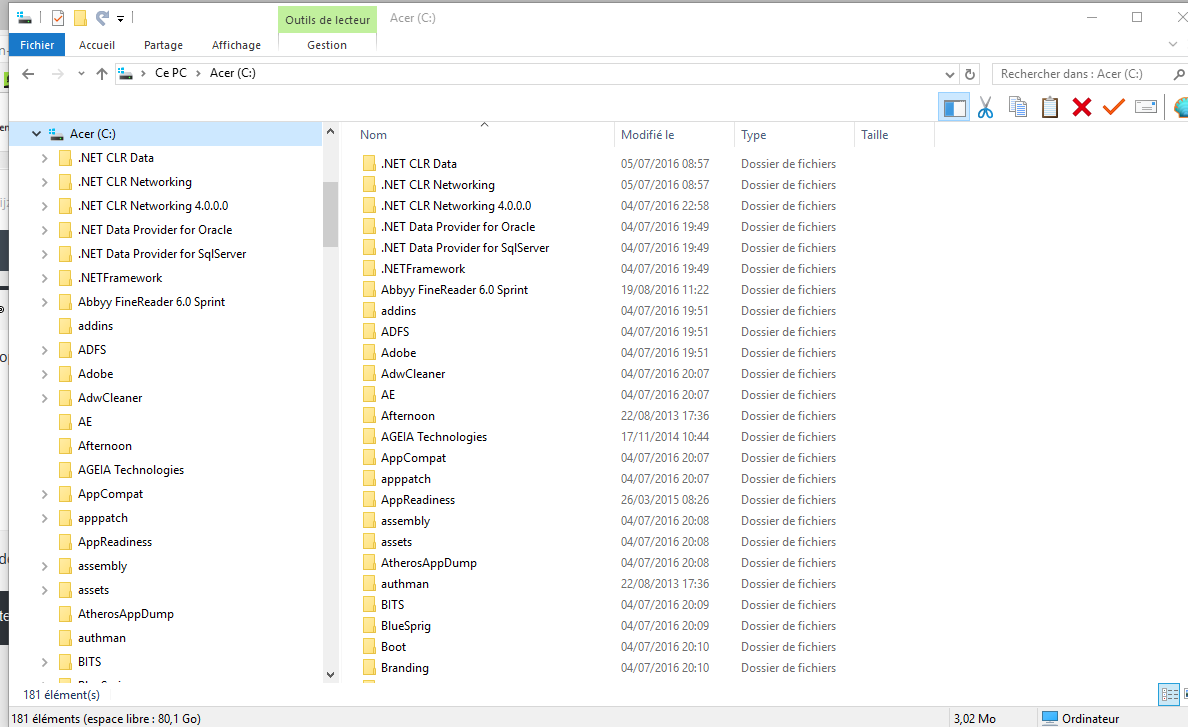Expand the Adobe tree node
This screenshot has height=727, width=1188.
coord(44,374)
